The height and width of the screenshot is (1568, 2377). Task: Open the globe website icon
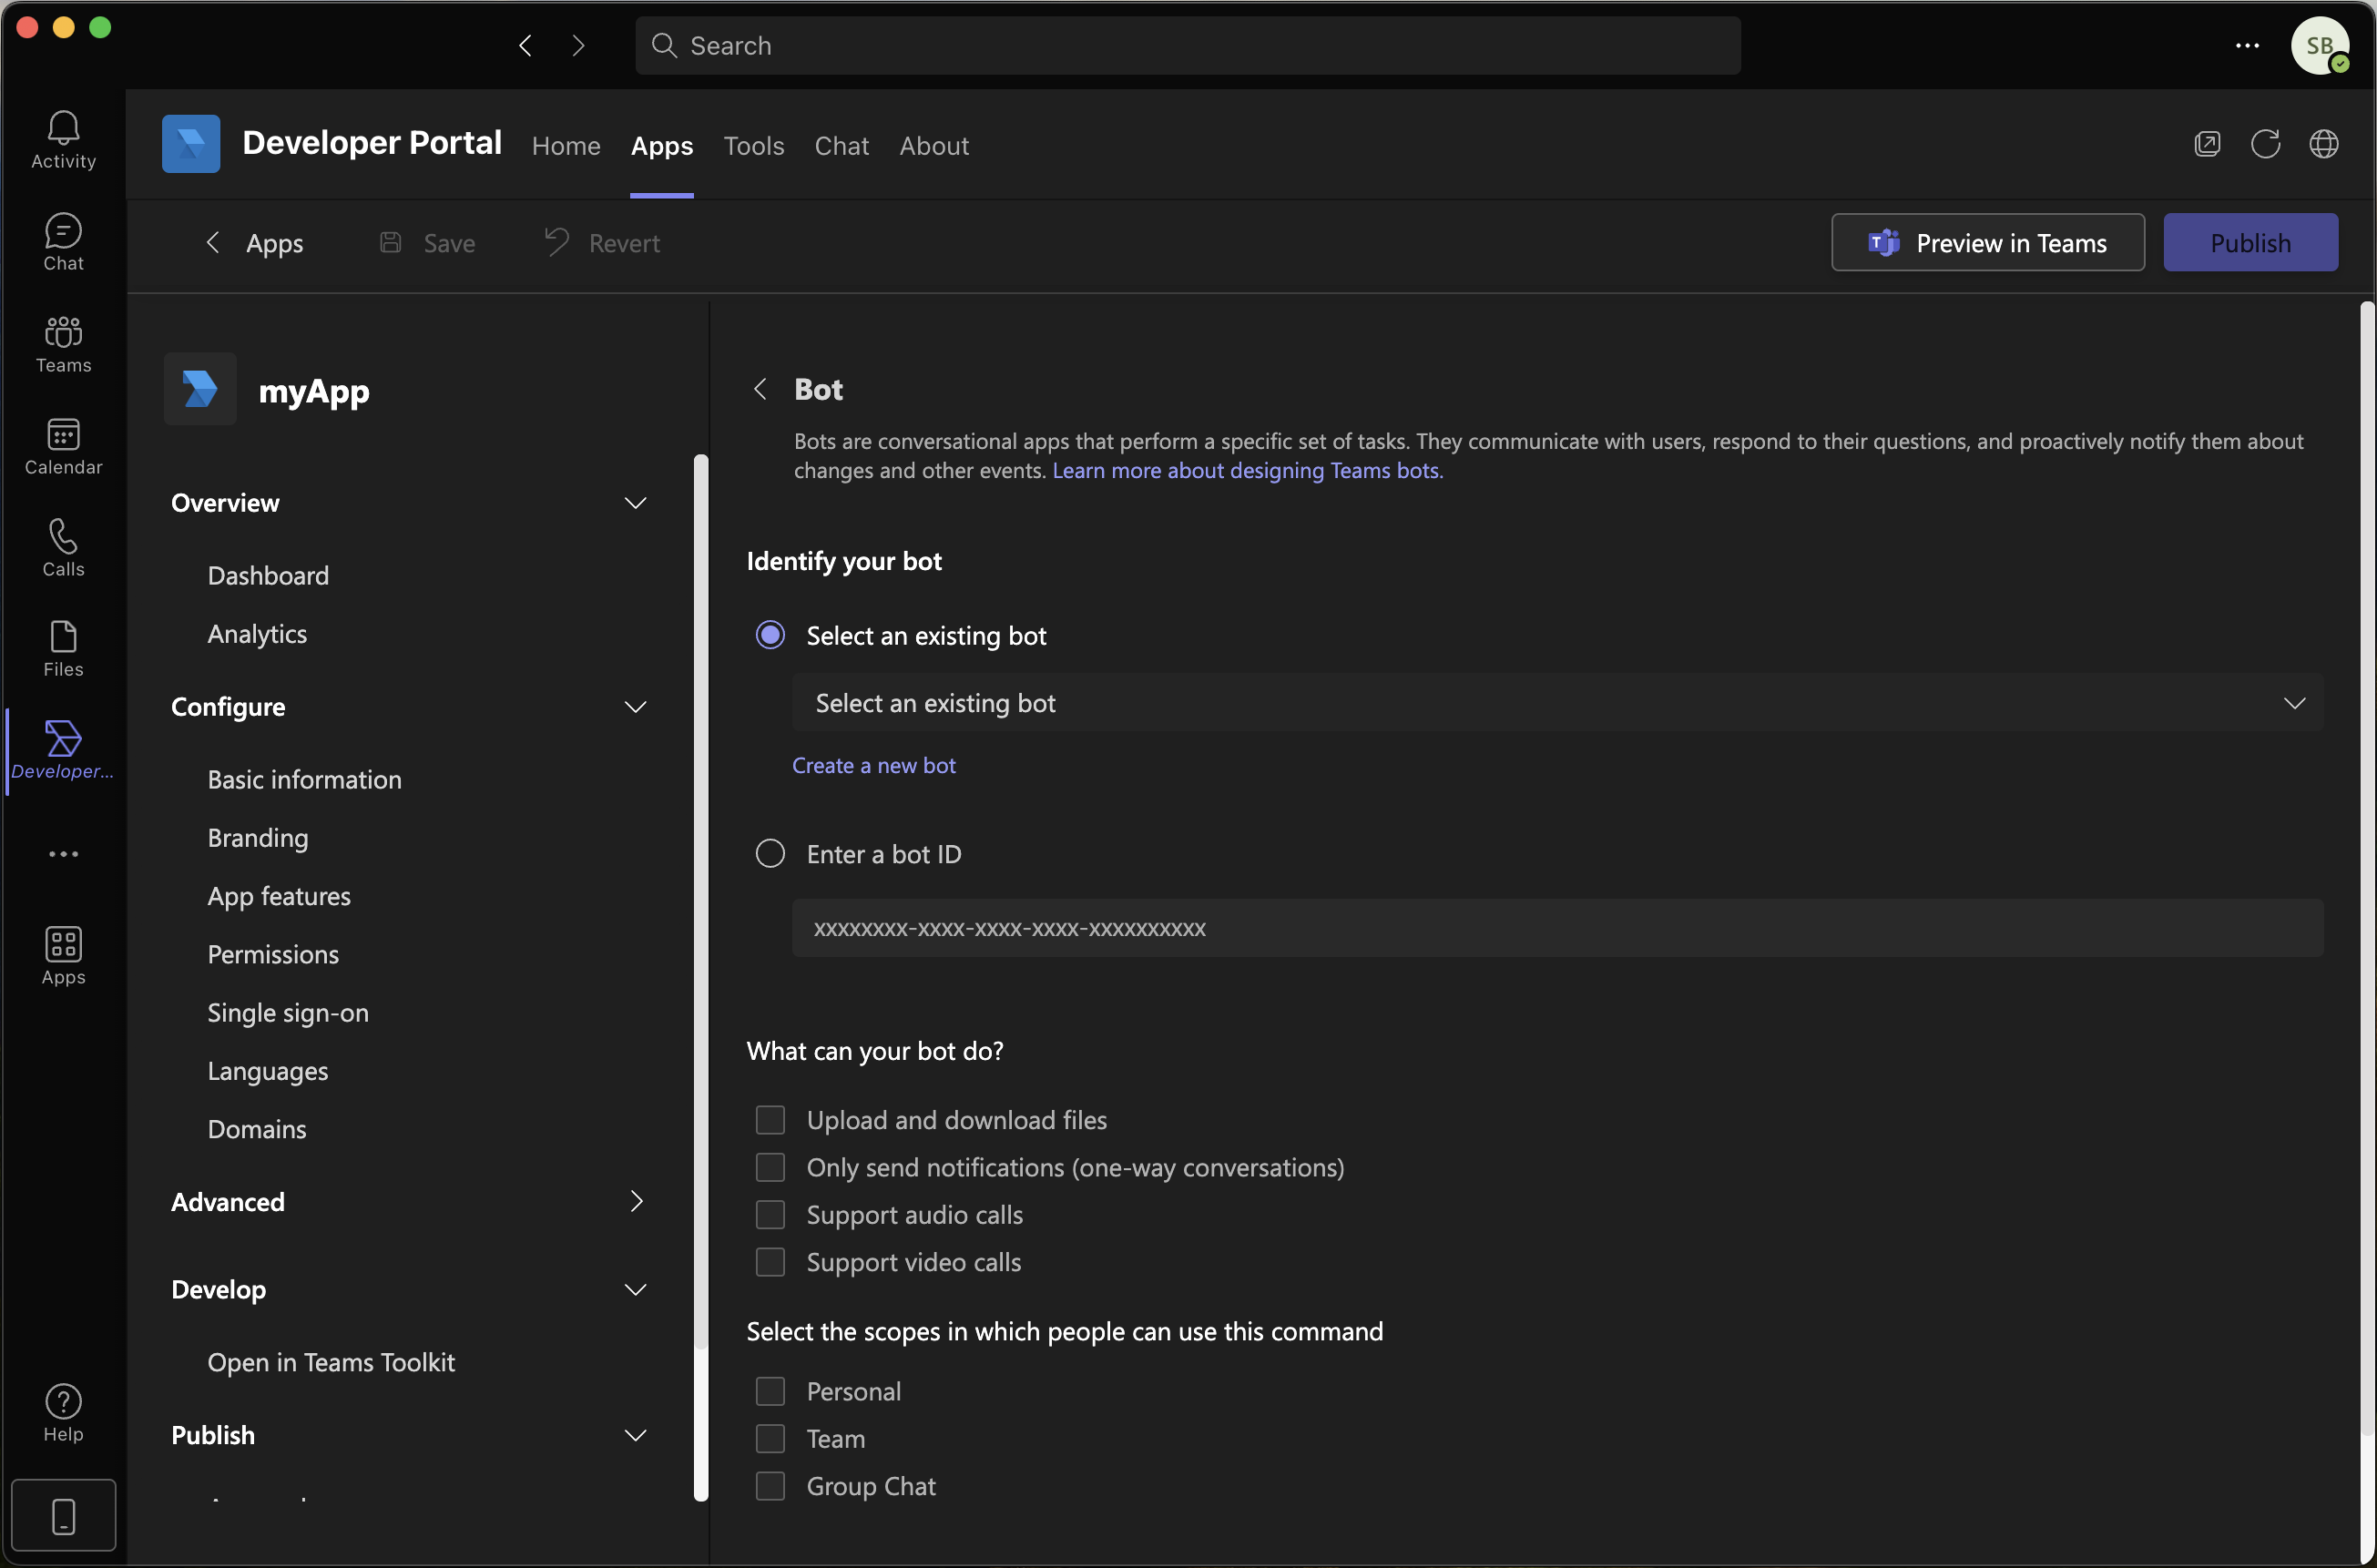click(2323, 144)
